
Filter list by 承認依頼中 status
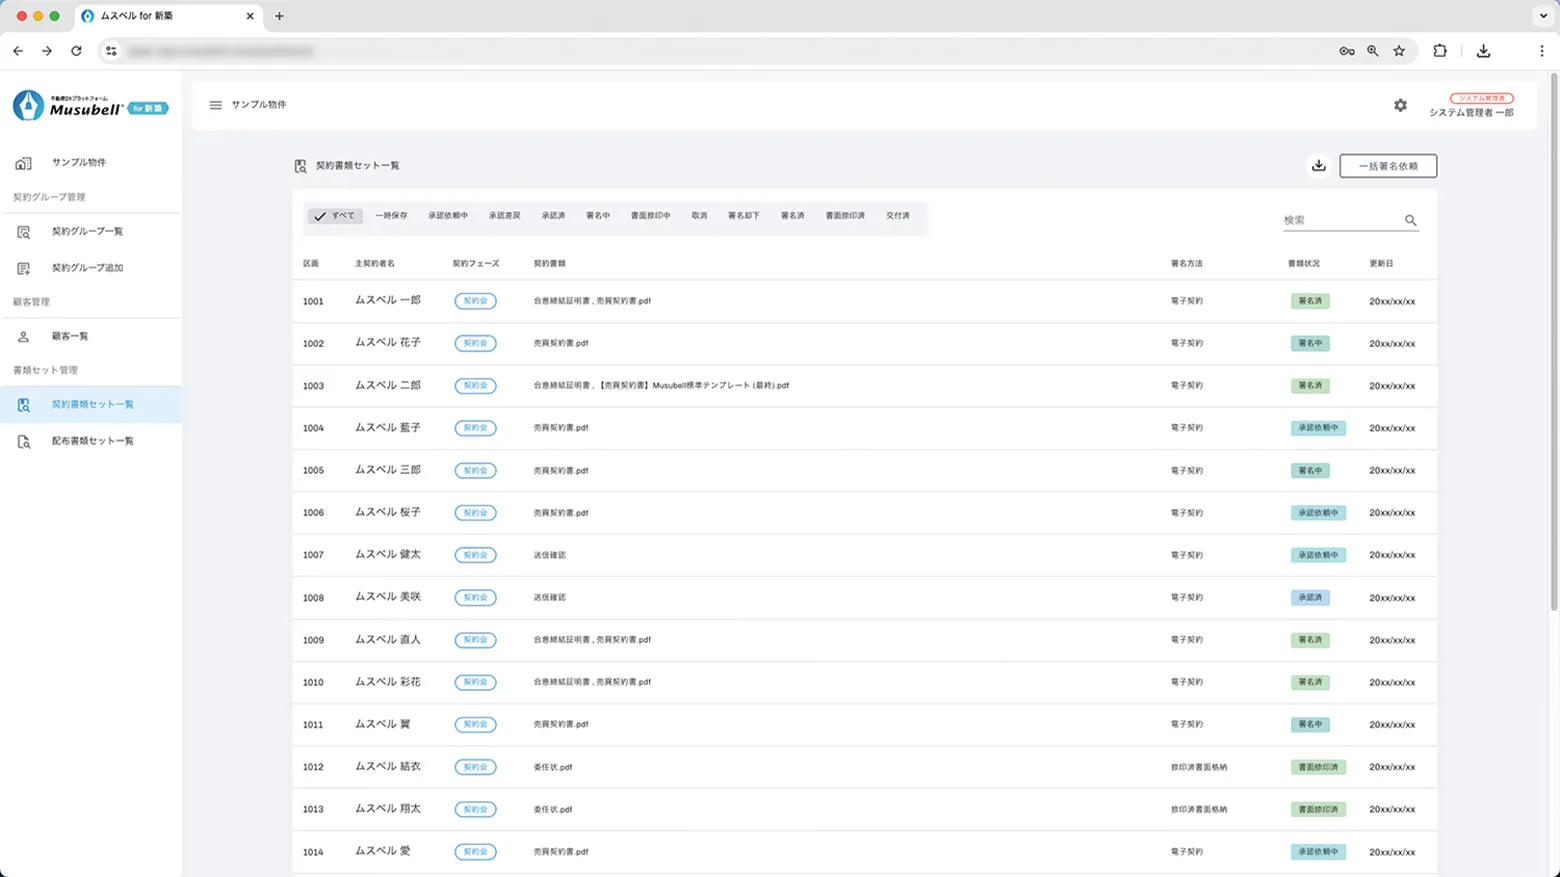(447, 216)
